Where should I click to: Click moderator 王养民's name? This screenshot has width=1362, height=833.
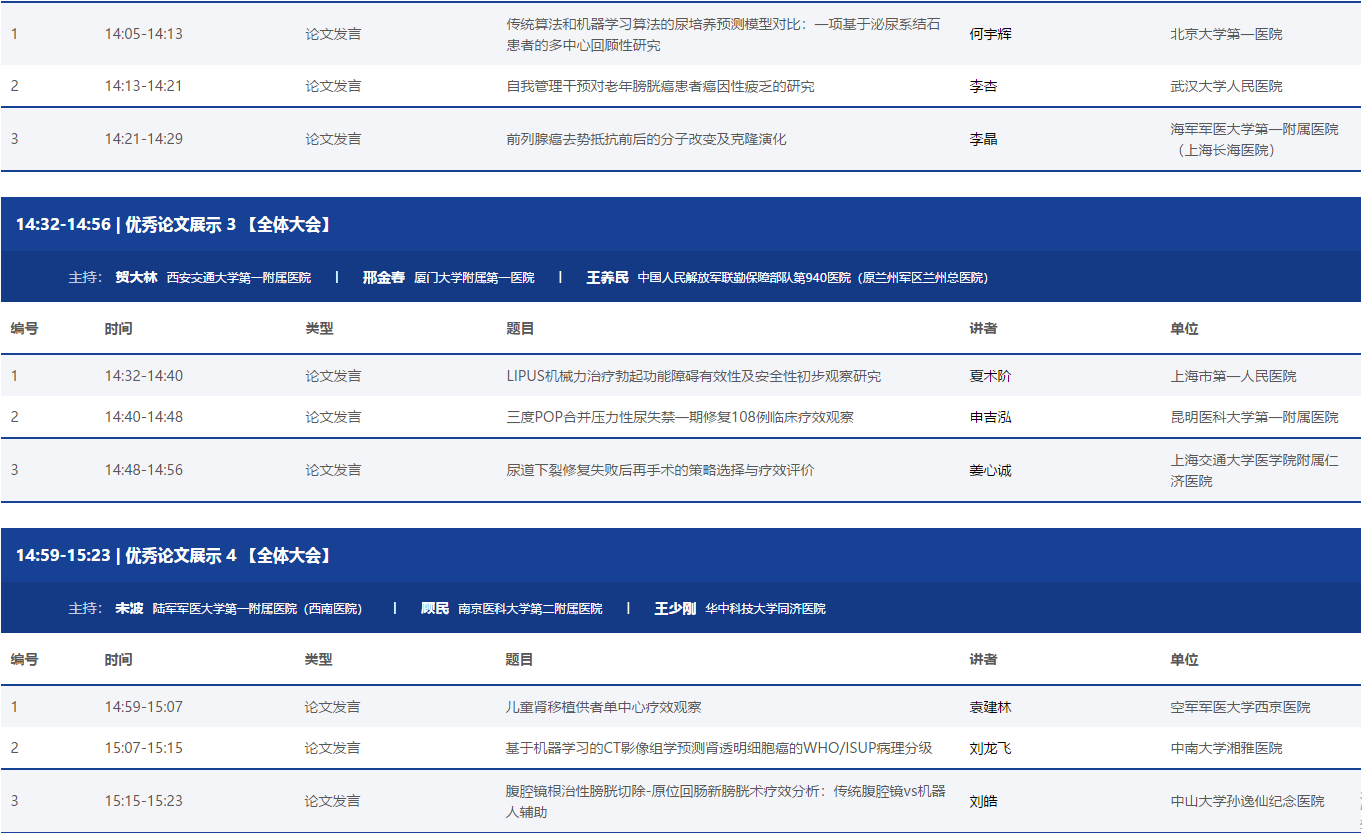607,278
